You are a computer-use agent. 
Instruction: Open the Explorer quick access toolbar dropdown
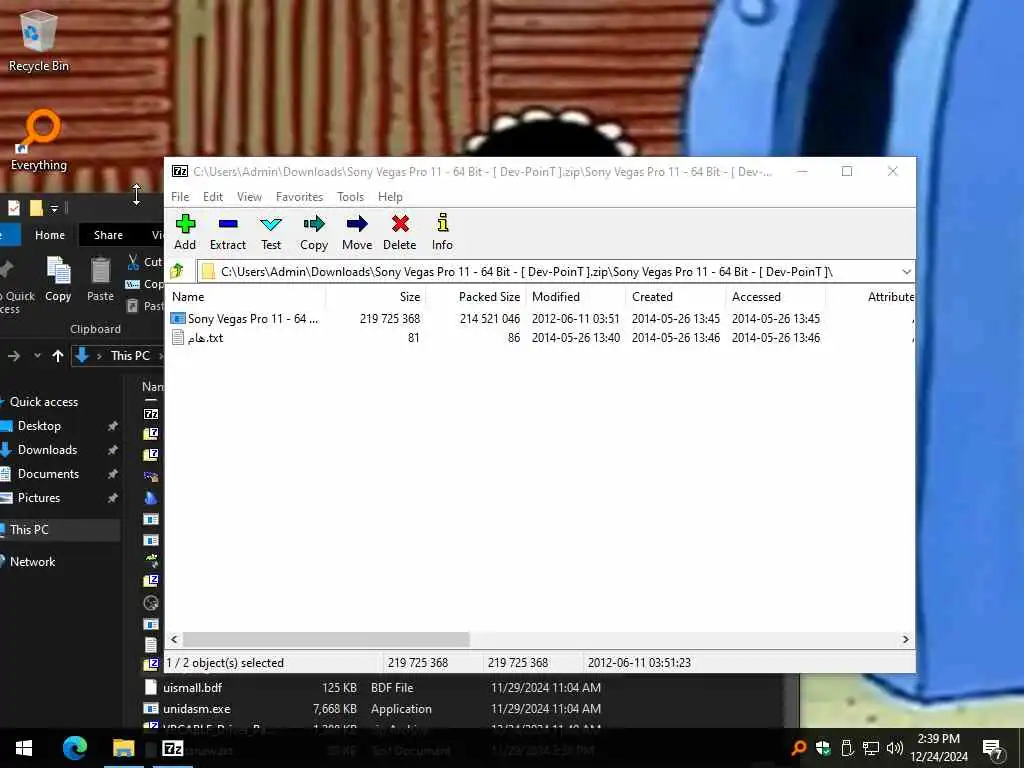point(55,209)
